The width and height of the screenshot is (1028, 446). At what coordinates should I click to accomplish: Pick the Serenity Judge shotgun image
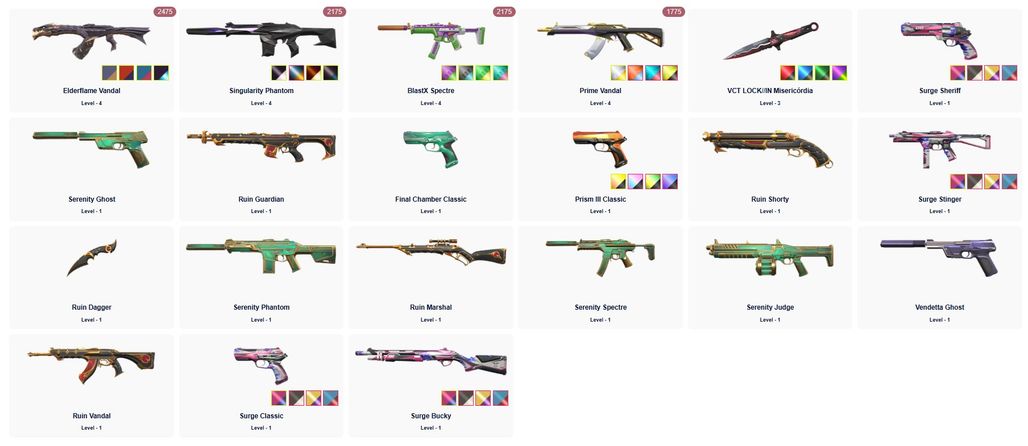(770, 256)
